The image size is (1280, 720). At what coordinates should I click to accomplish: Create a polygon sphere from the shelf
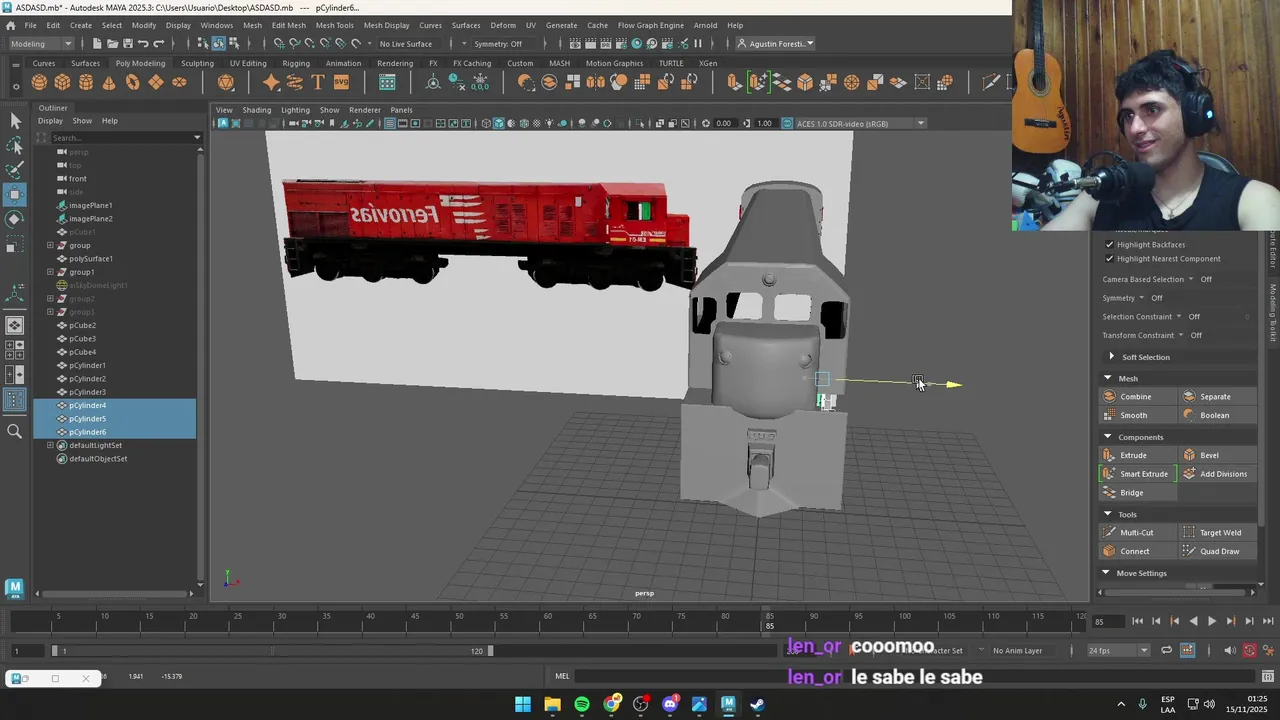[x=39, y=83]
